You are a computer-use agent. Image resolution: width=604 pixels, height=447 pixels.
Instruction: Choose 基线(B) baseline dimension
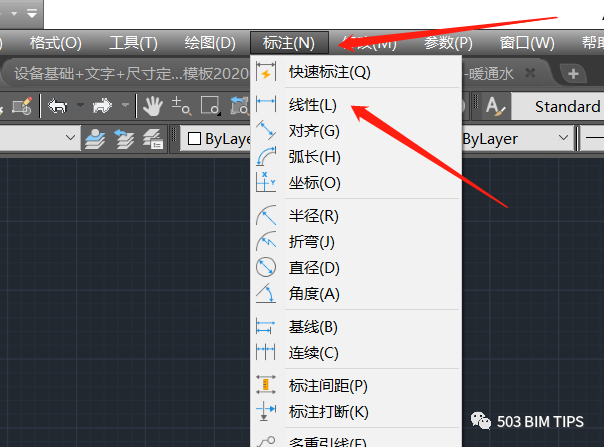356,327
